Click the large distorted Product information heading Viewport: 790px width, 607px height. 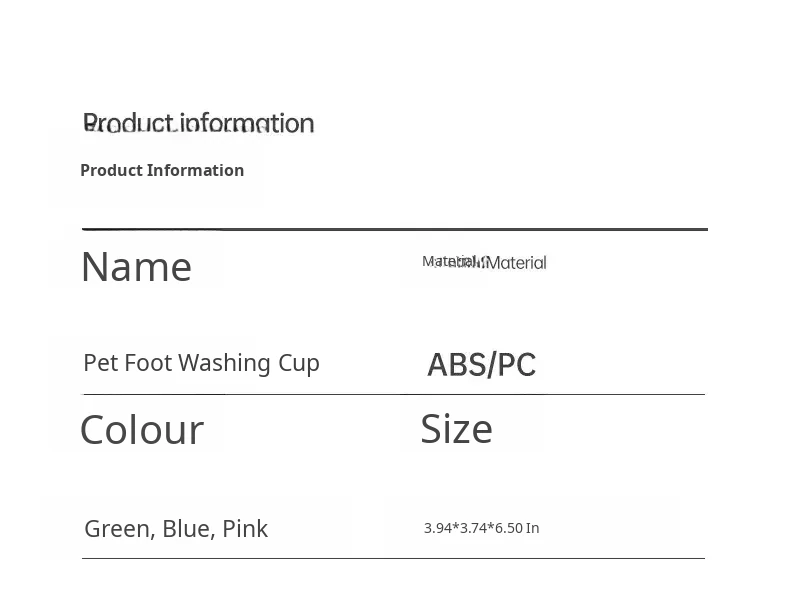coord(198,123)
